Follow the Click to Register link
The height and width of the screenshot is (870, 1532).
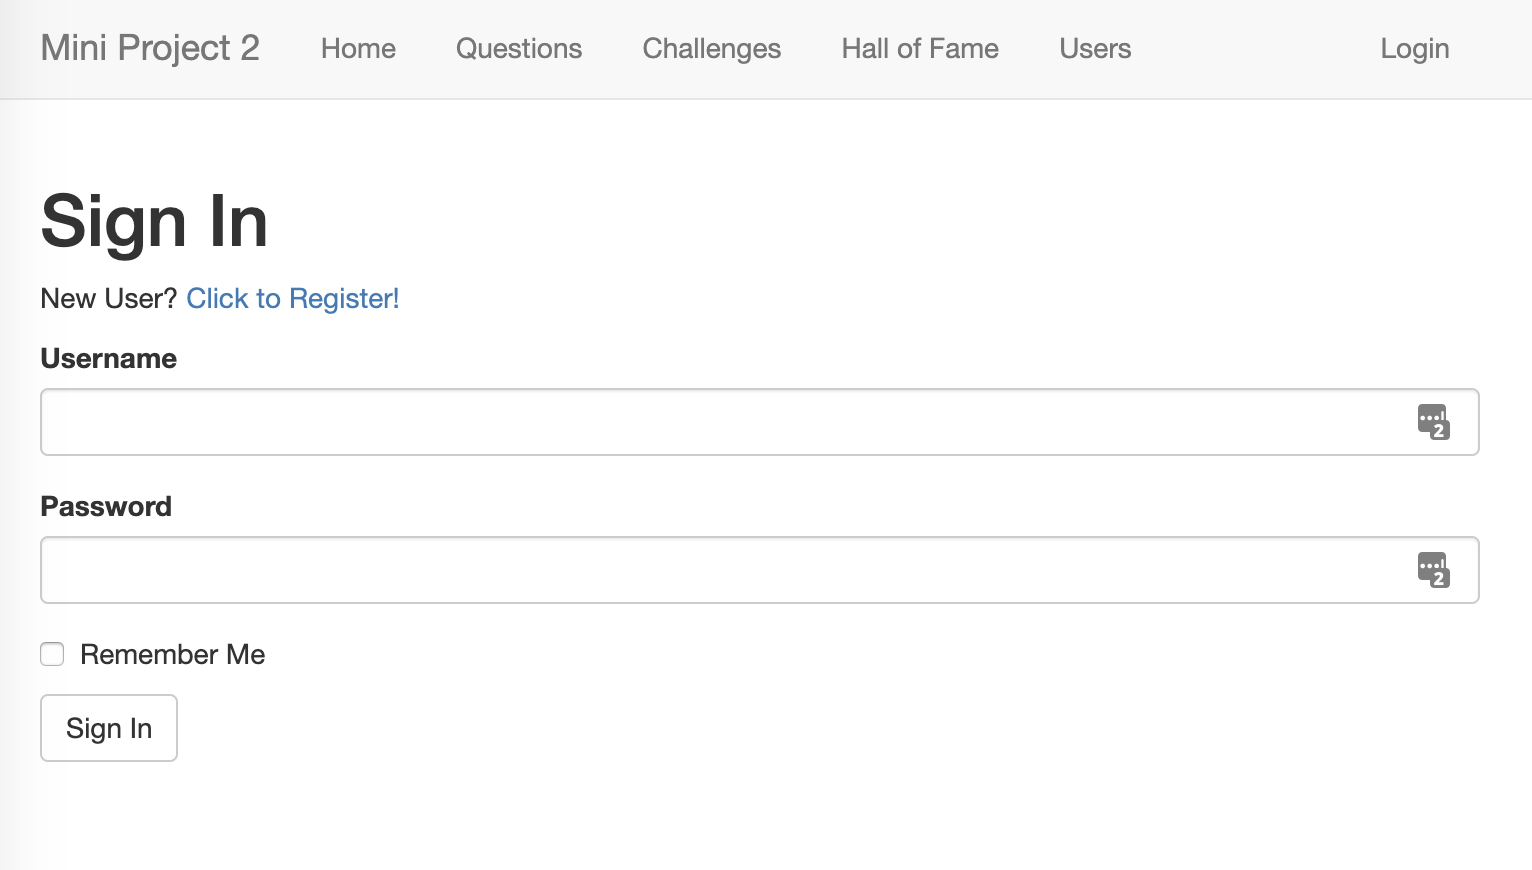[293, 298]
